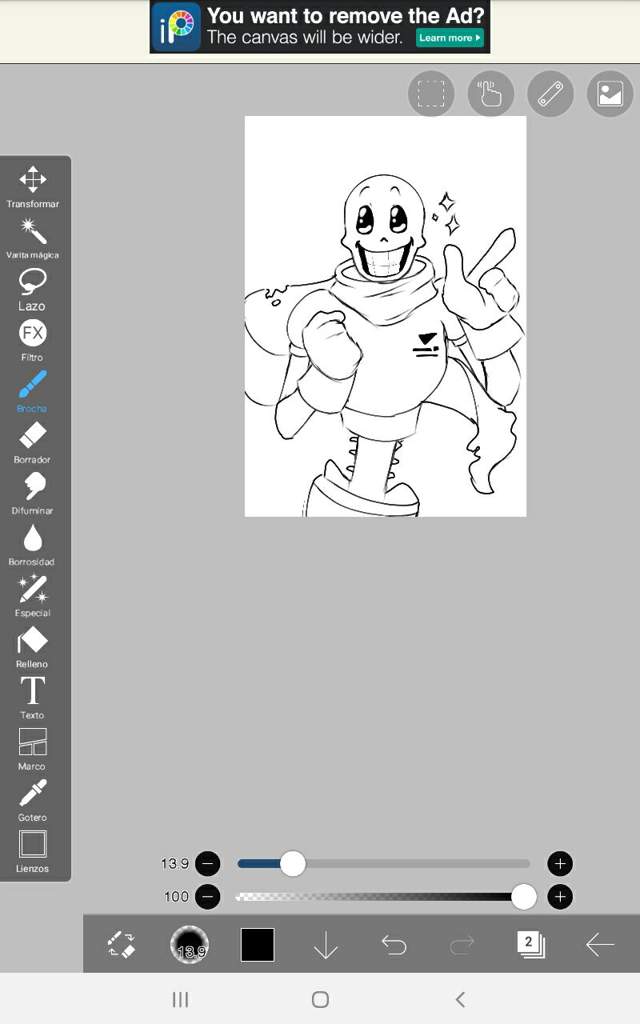The height and width of the screenshot is (1024, 640).
Task: Open the black color swatch
Action: point(257,944)
